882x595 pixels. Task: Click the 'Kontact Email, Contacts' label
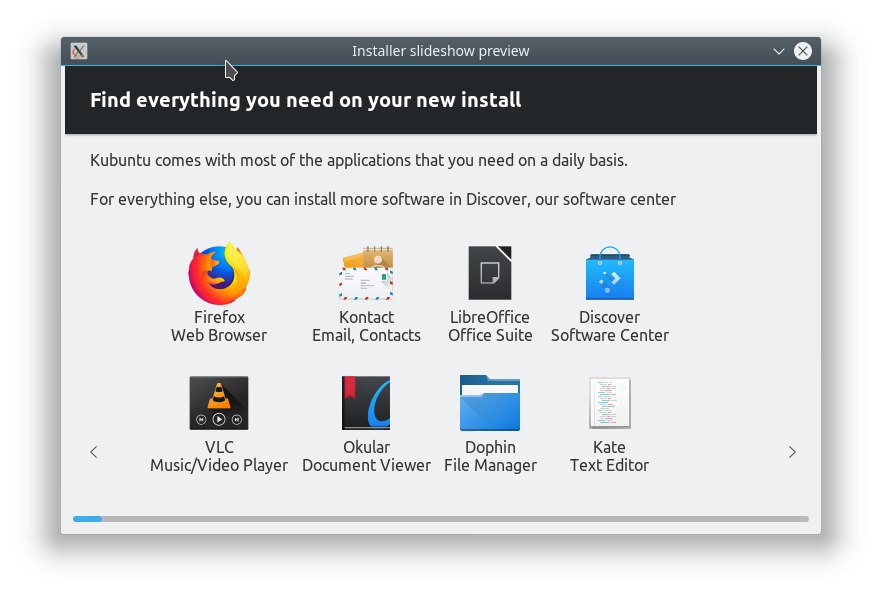pyautogui.click(x=366, y=326)
